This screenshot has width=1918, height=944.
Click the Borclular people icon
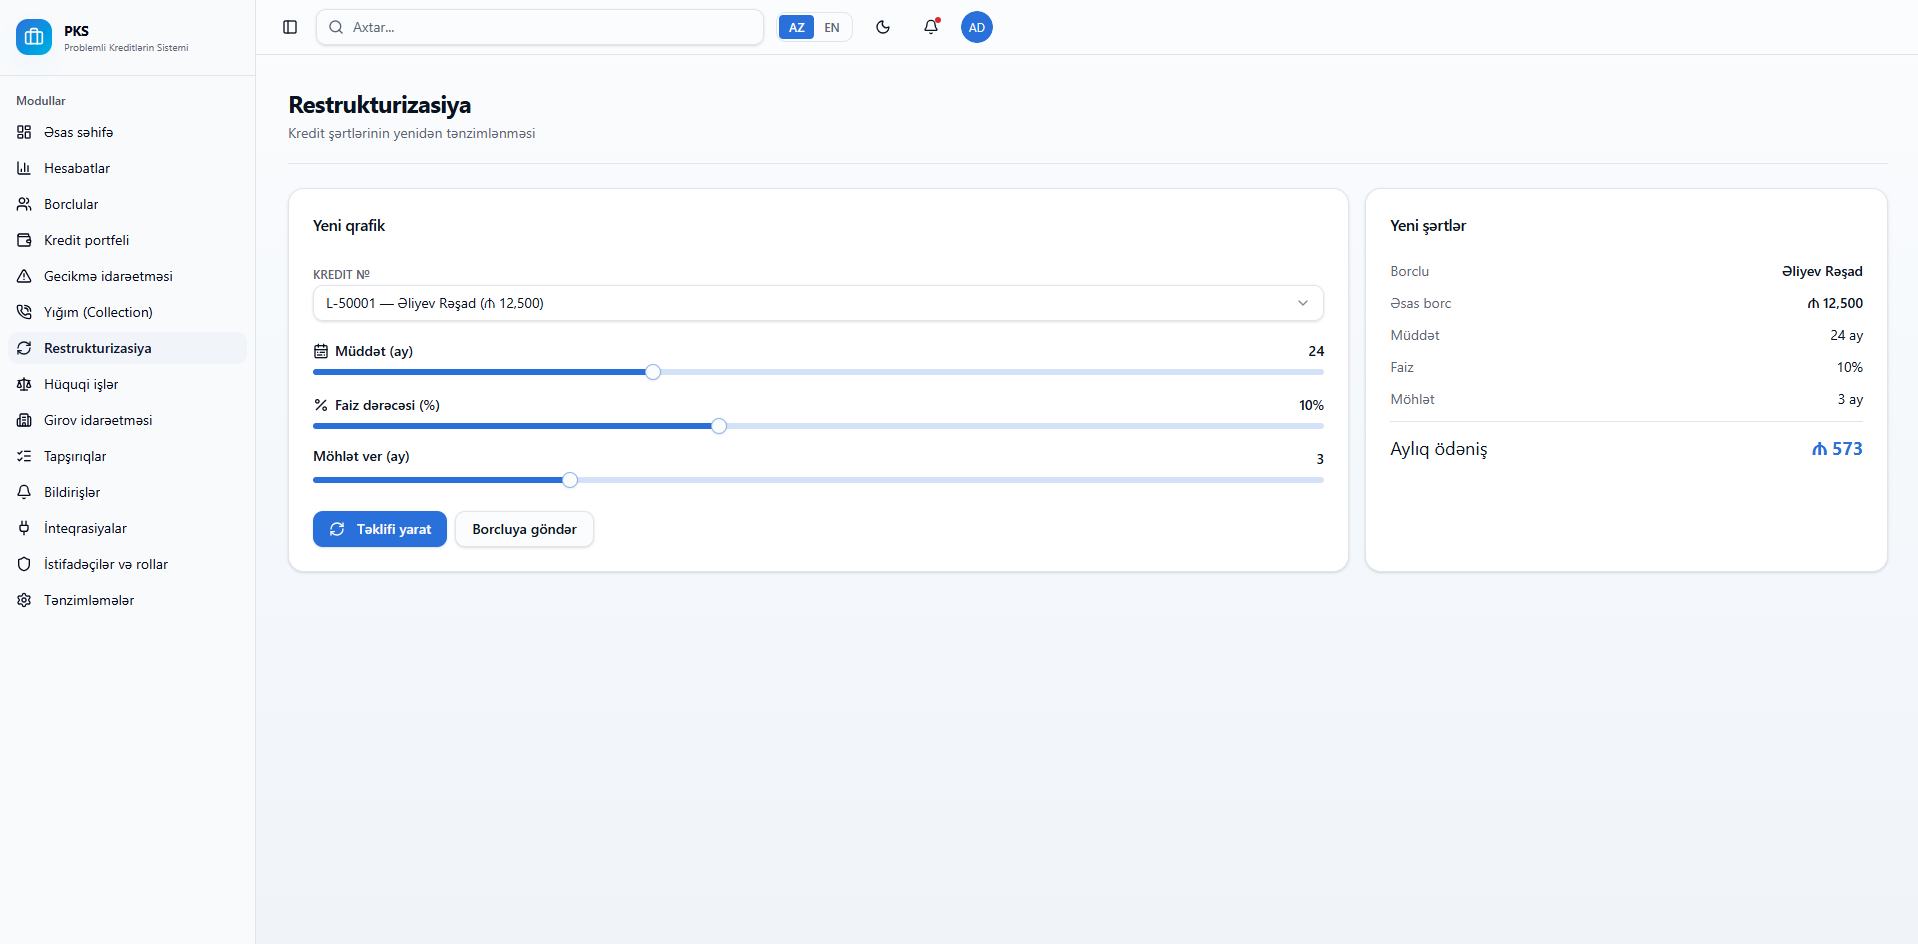(x=24, y=204)
